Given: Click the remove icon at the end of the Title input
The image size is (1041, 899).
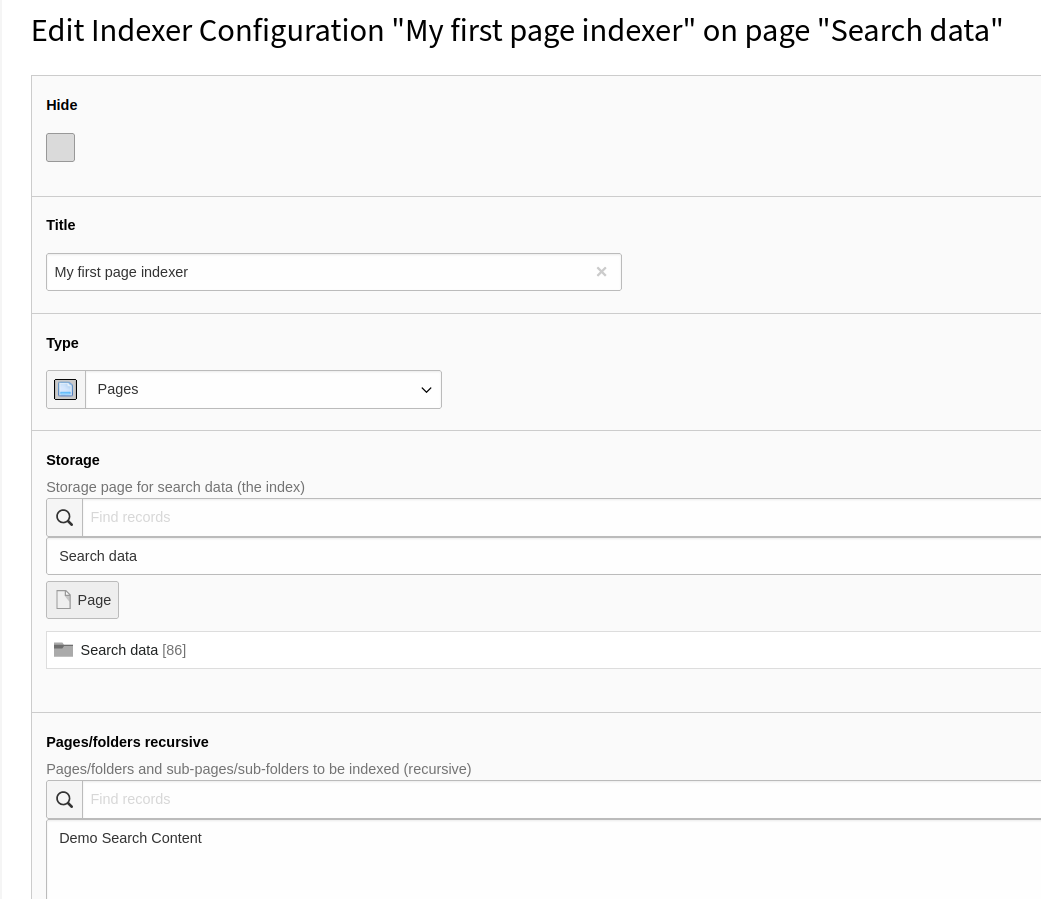Looking at the screenshot, I should (601, 271).
